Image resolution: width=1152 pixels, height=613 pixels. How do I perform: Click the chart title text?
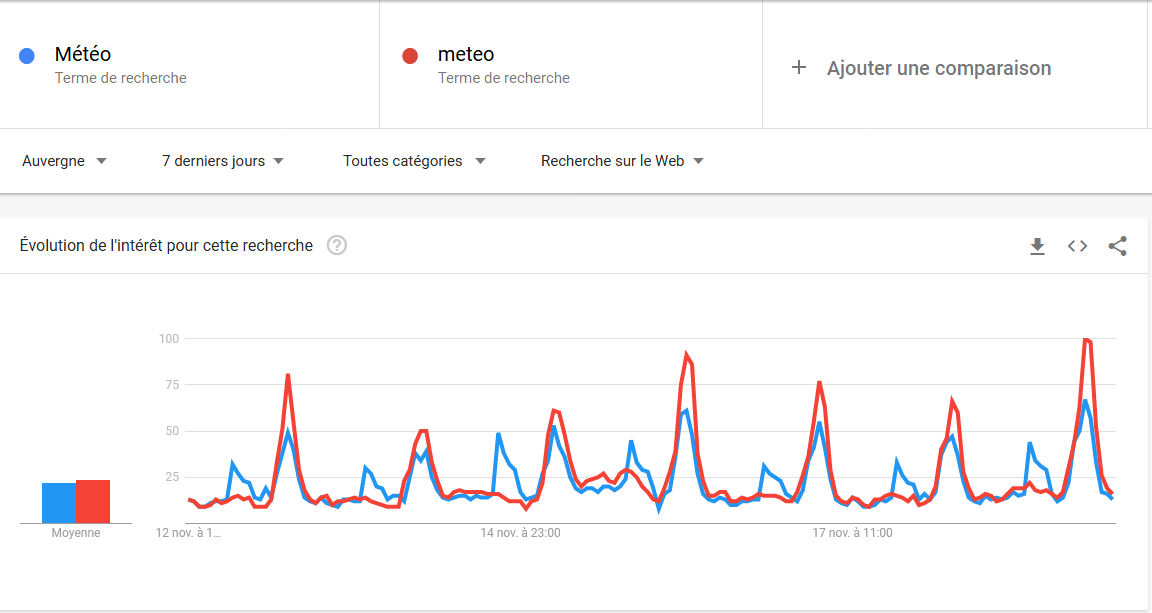pos(166,245)
